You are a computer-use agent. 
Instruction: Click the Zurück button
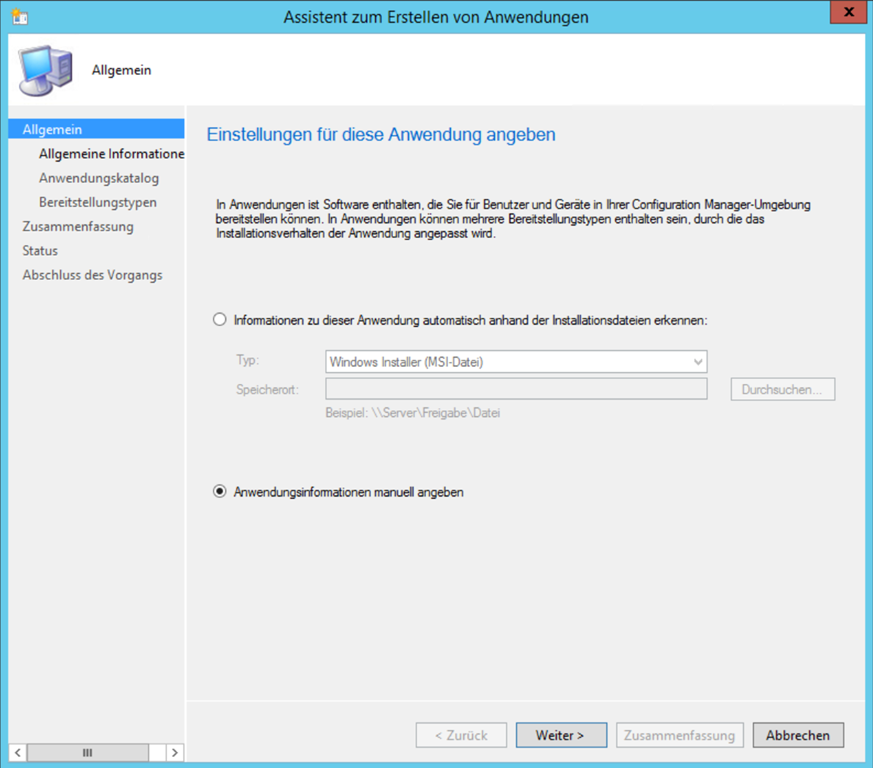[x=461, y=735]
